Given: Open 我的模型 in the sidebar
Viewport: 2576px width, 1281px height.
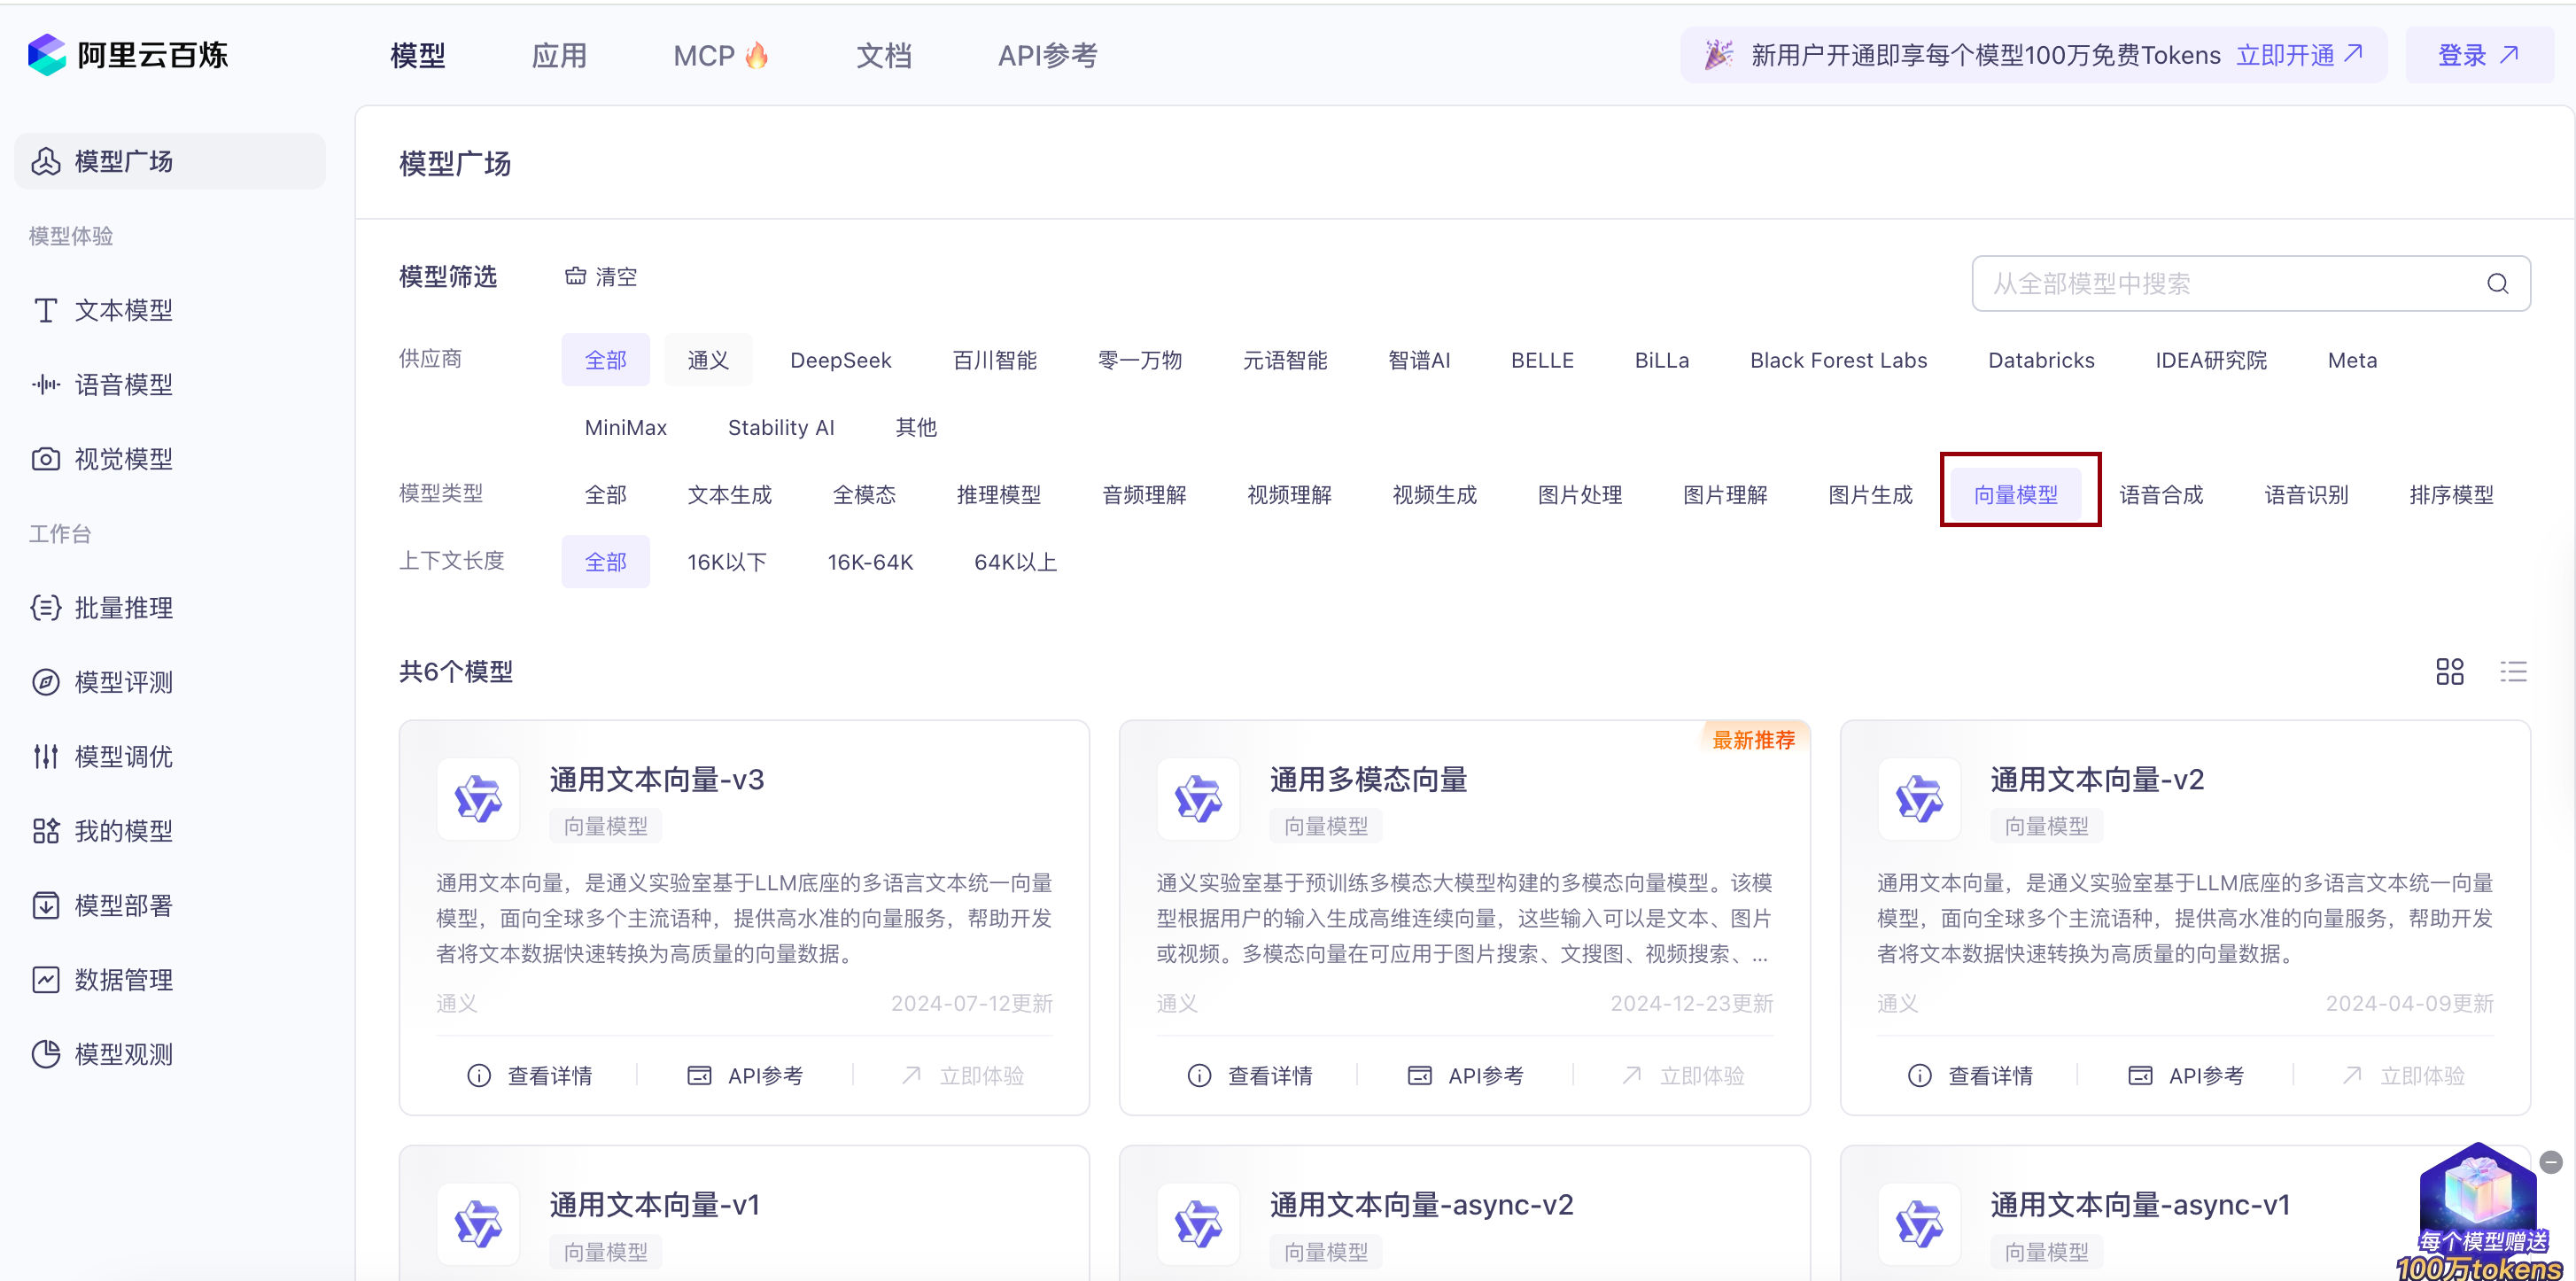Looking at the screenshot, I should pos(170,831).
